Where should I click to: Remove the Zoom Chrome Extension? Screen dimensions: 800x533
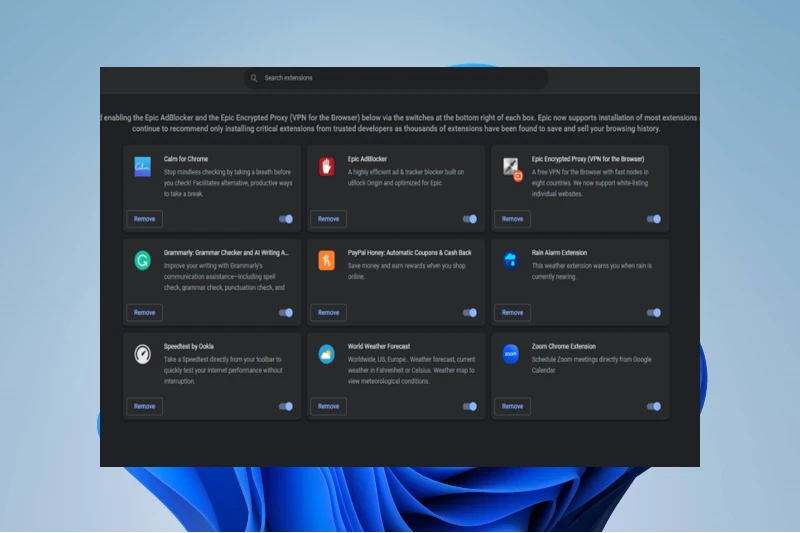(512, 407)
